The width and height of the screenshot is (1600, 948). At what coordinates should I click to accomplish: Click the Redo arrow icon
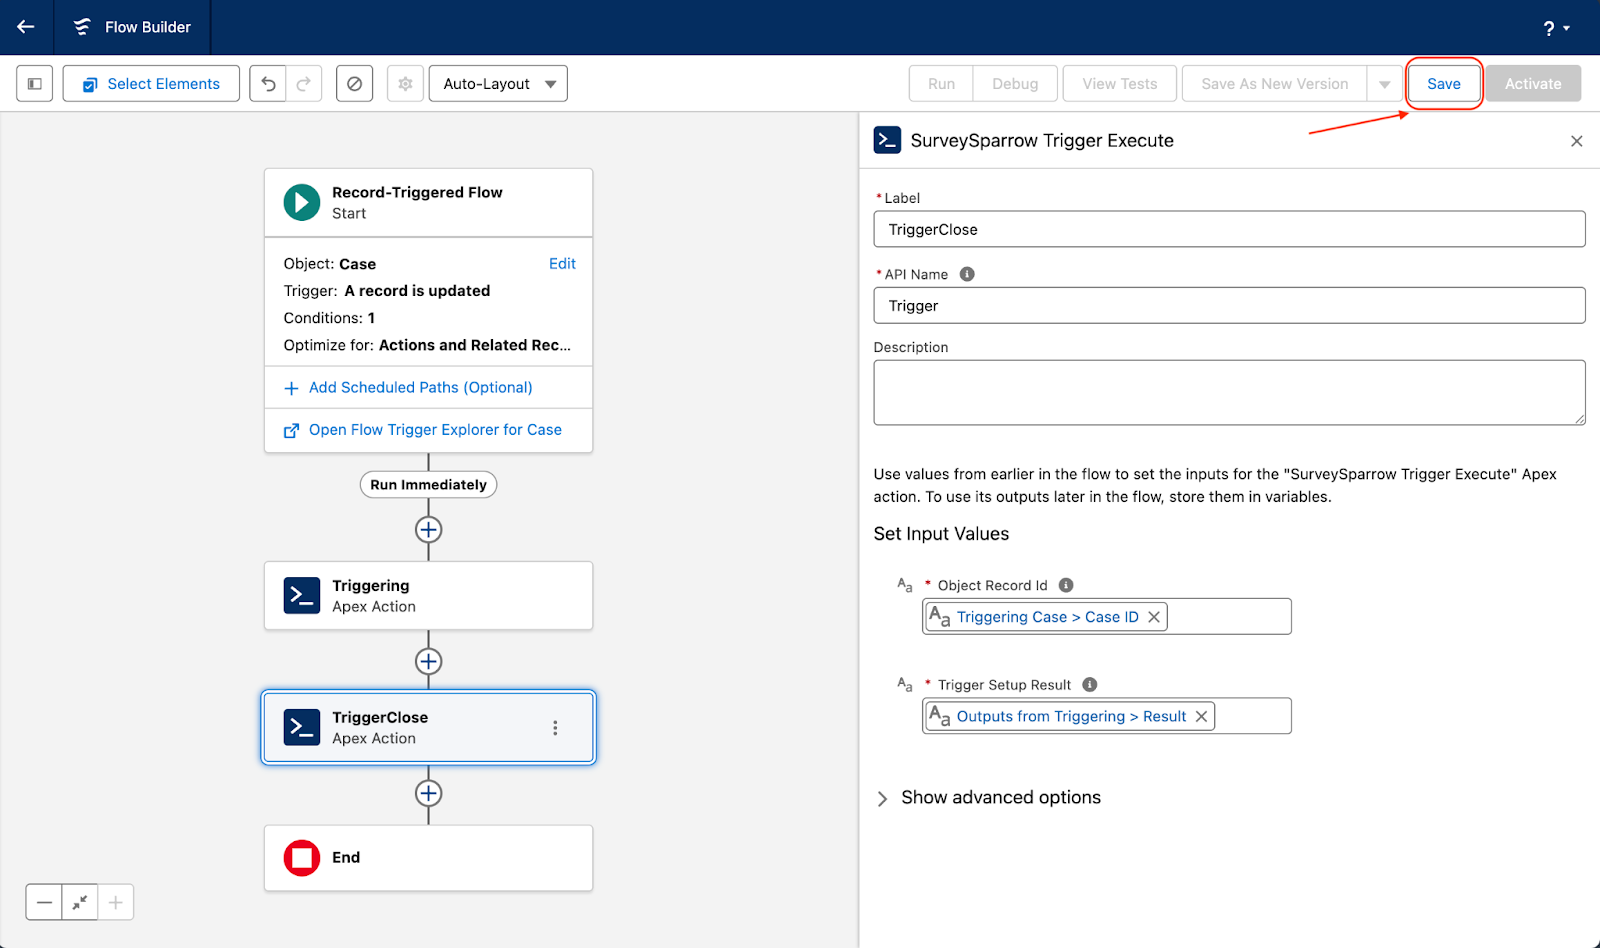304,84
